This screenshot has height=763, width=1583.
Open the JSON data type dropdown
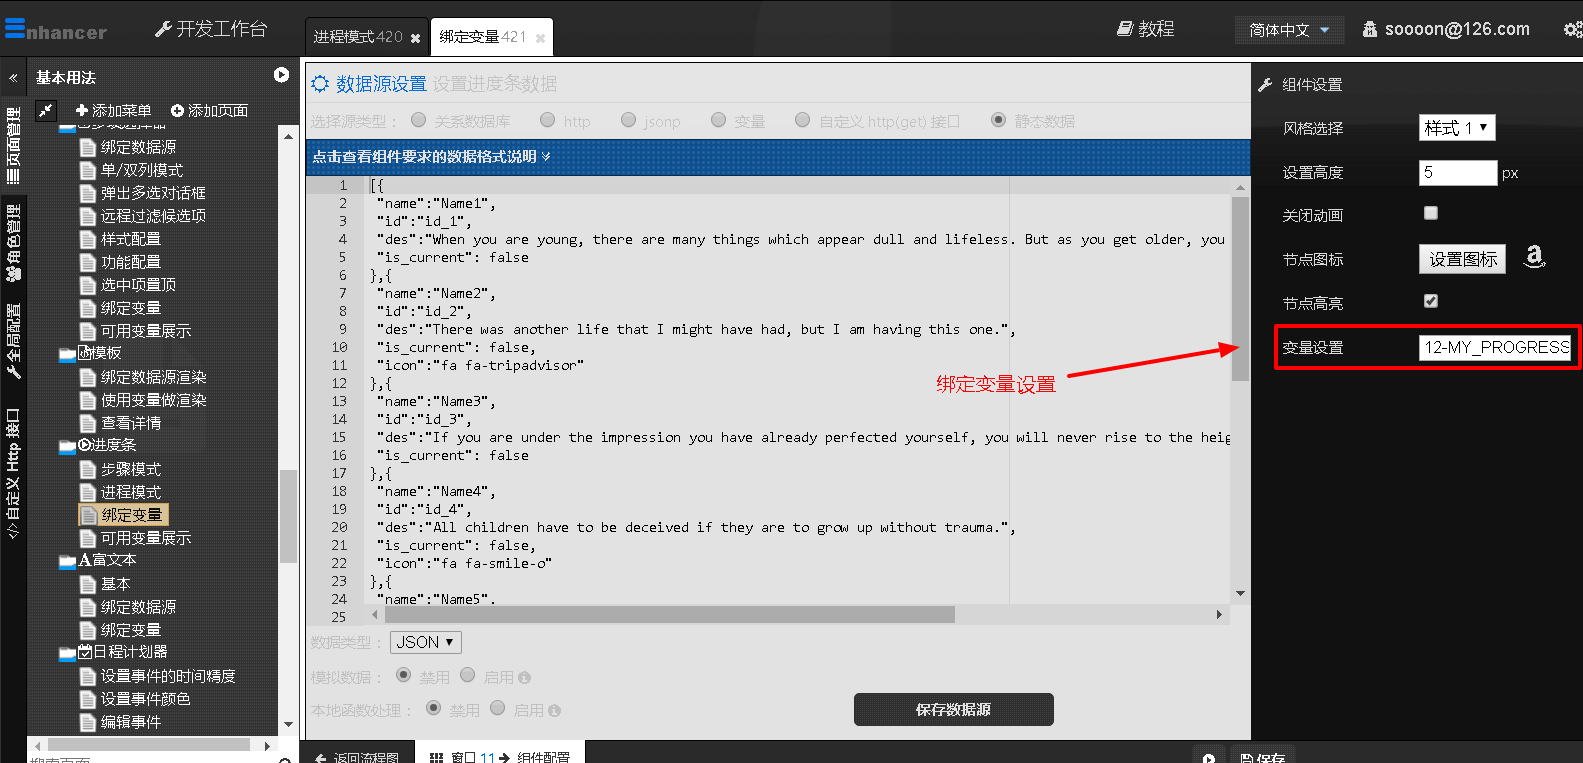425,642
